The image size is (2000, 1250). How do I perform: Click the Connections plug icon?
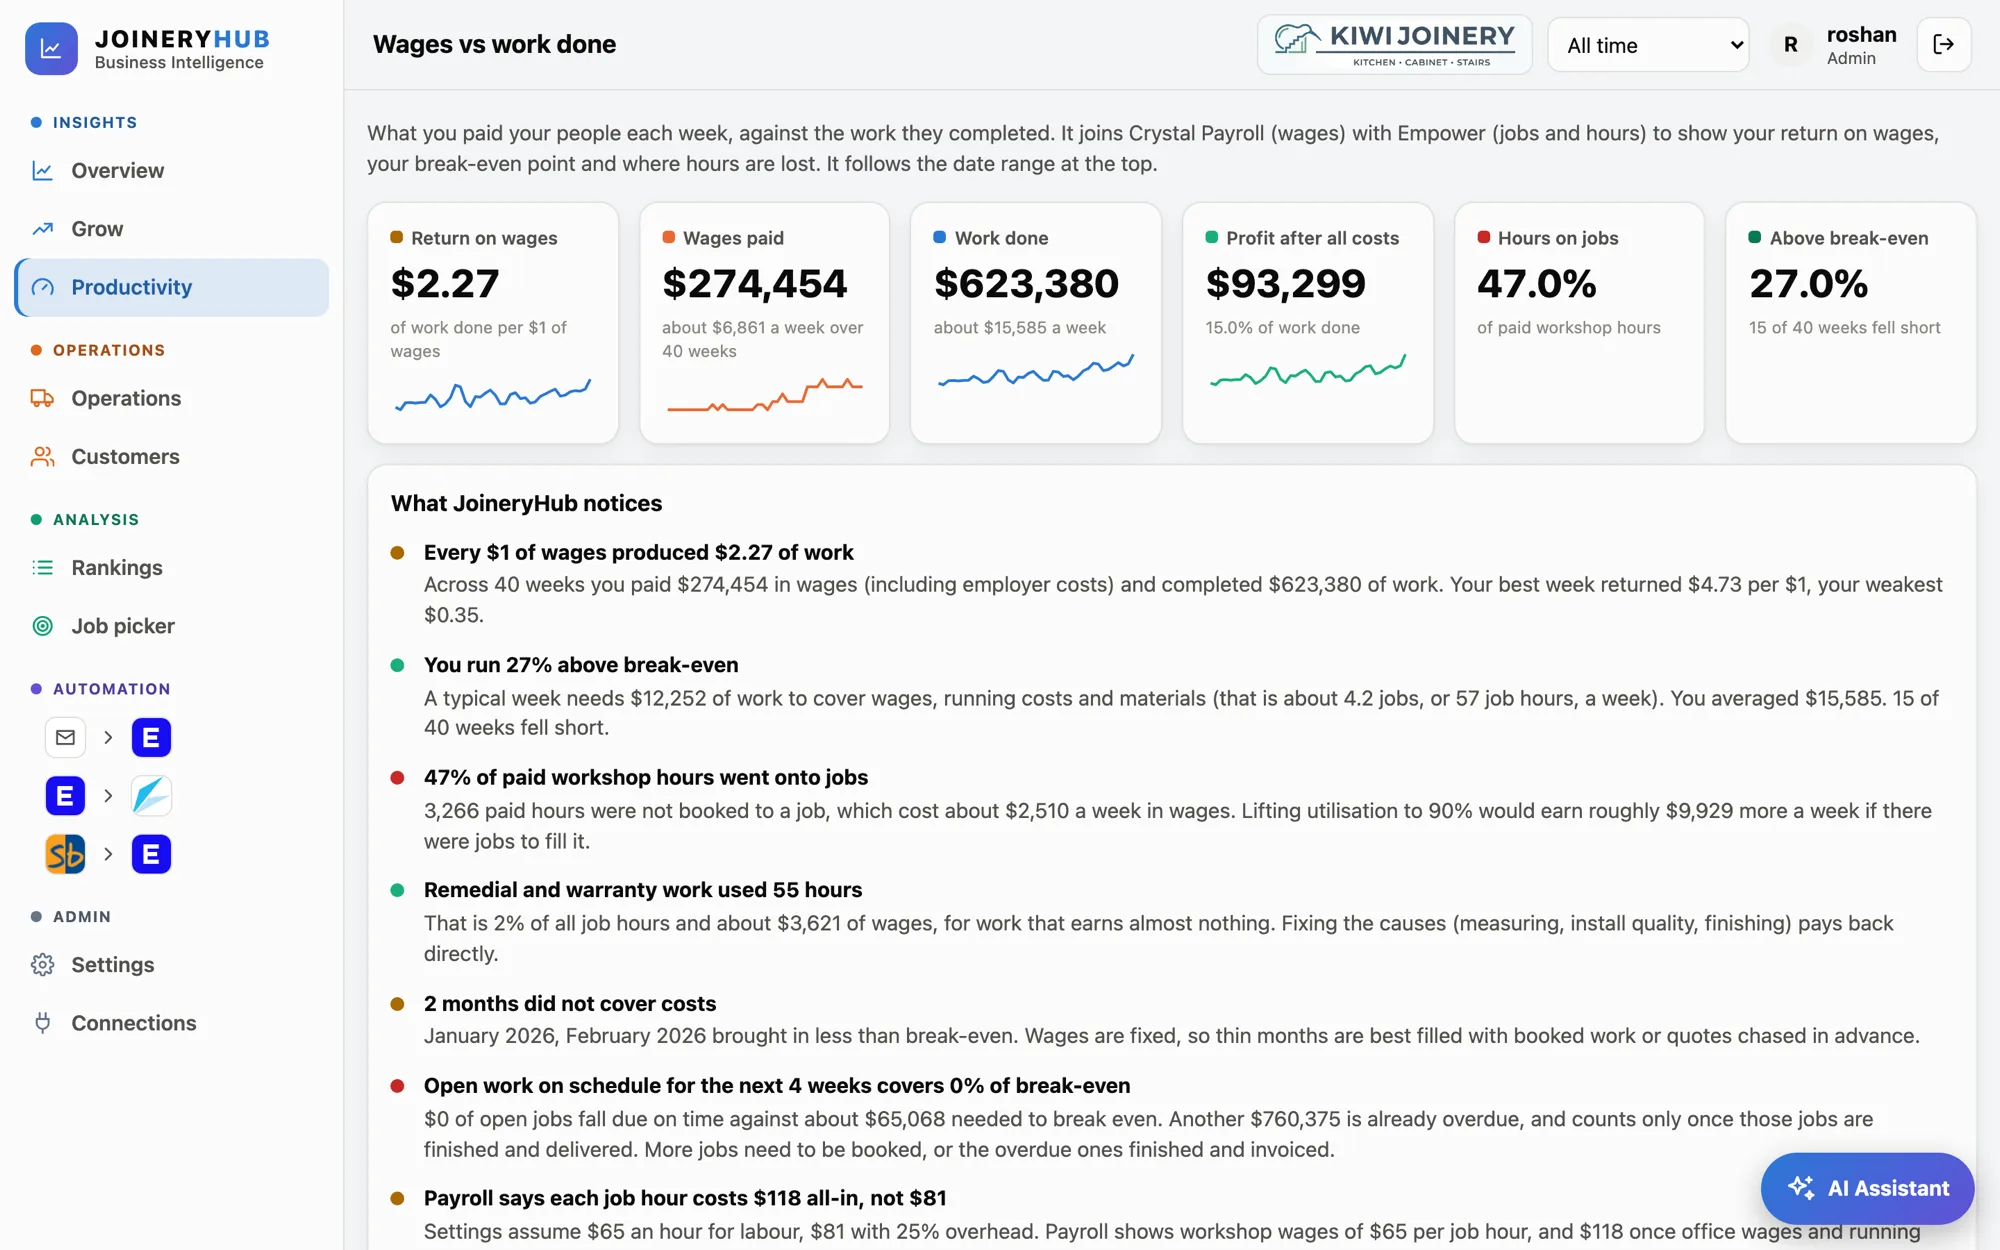42,1023
